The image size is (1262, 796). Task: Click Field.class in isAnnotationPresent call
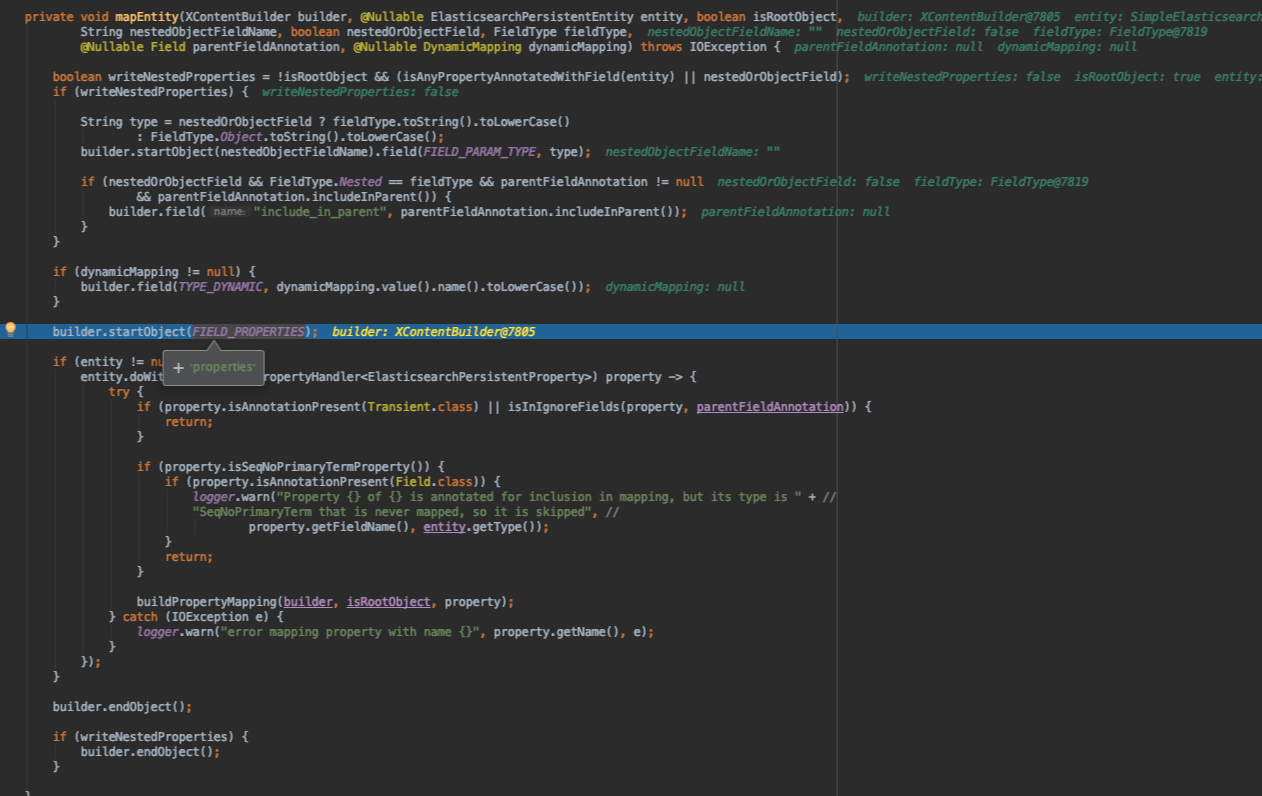tap(433, 482)
